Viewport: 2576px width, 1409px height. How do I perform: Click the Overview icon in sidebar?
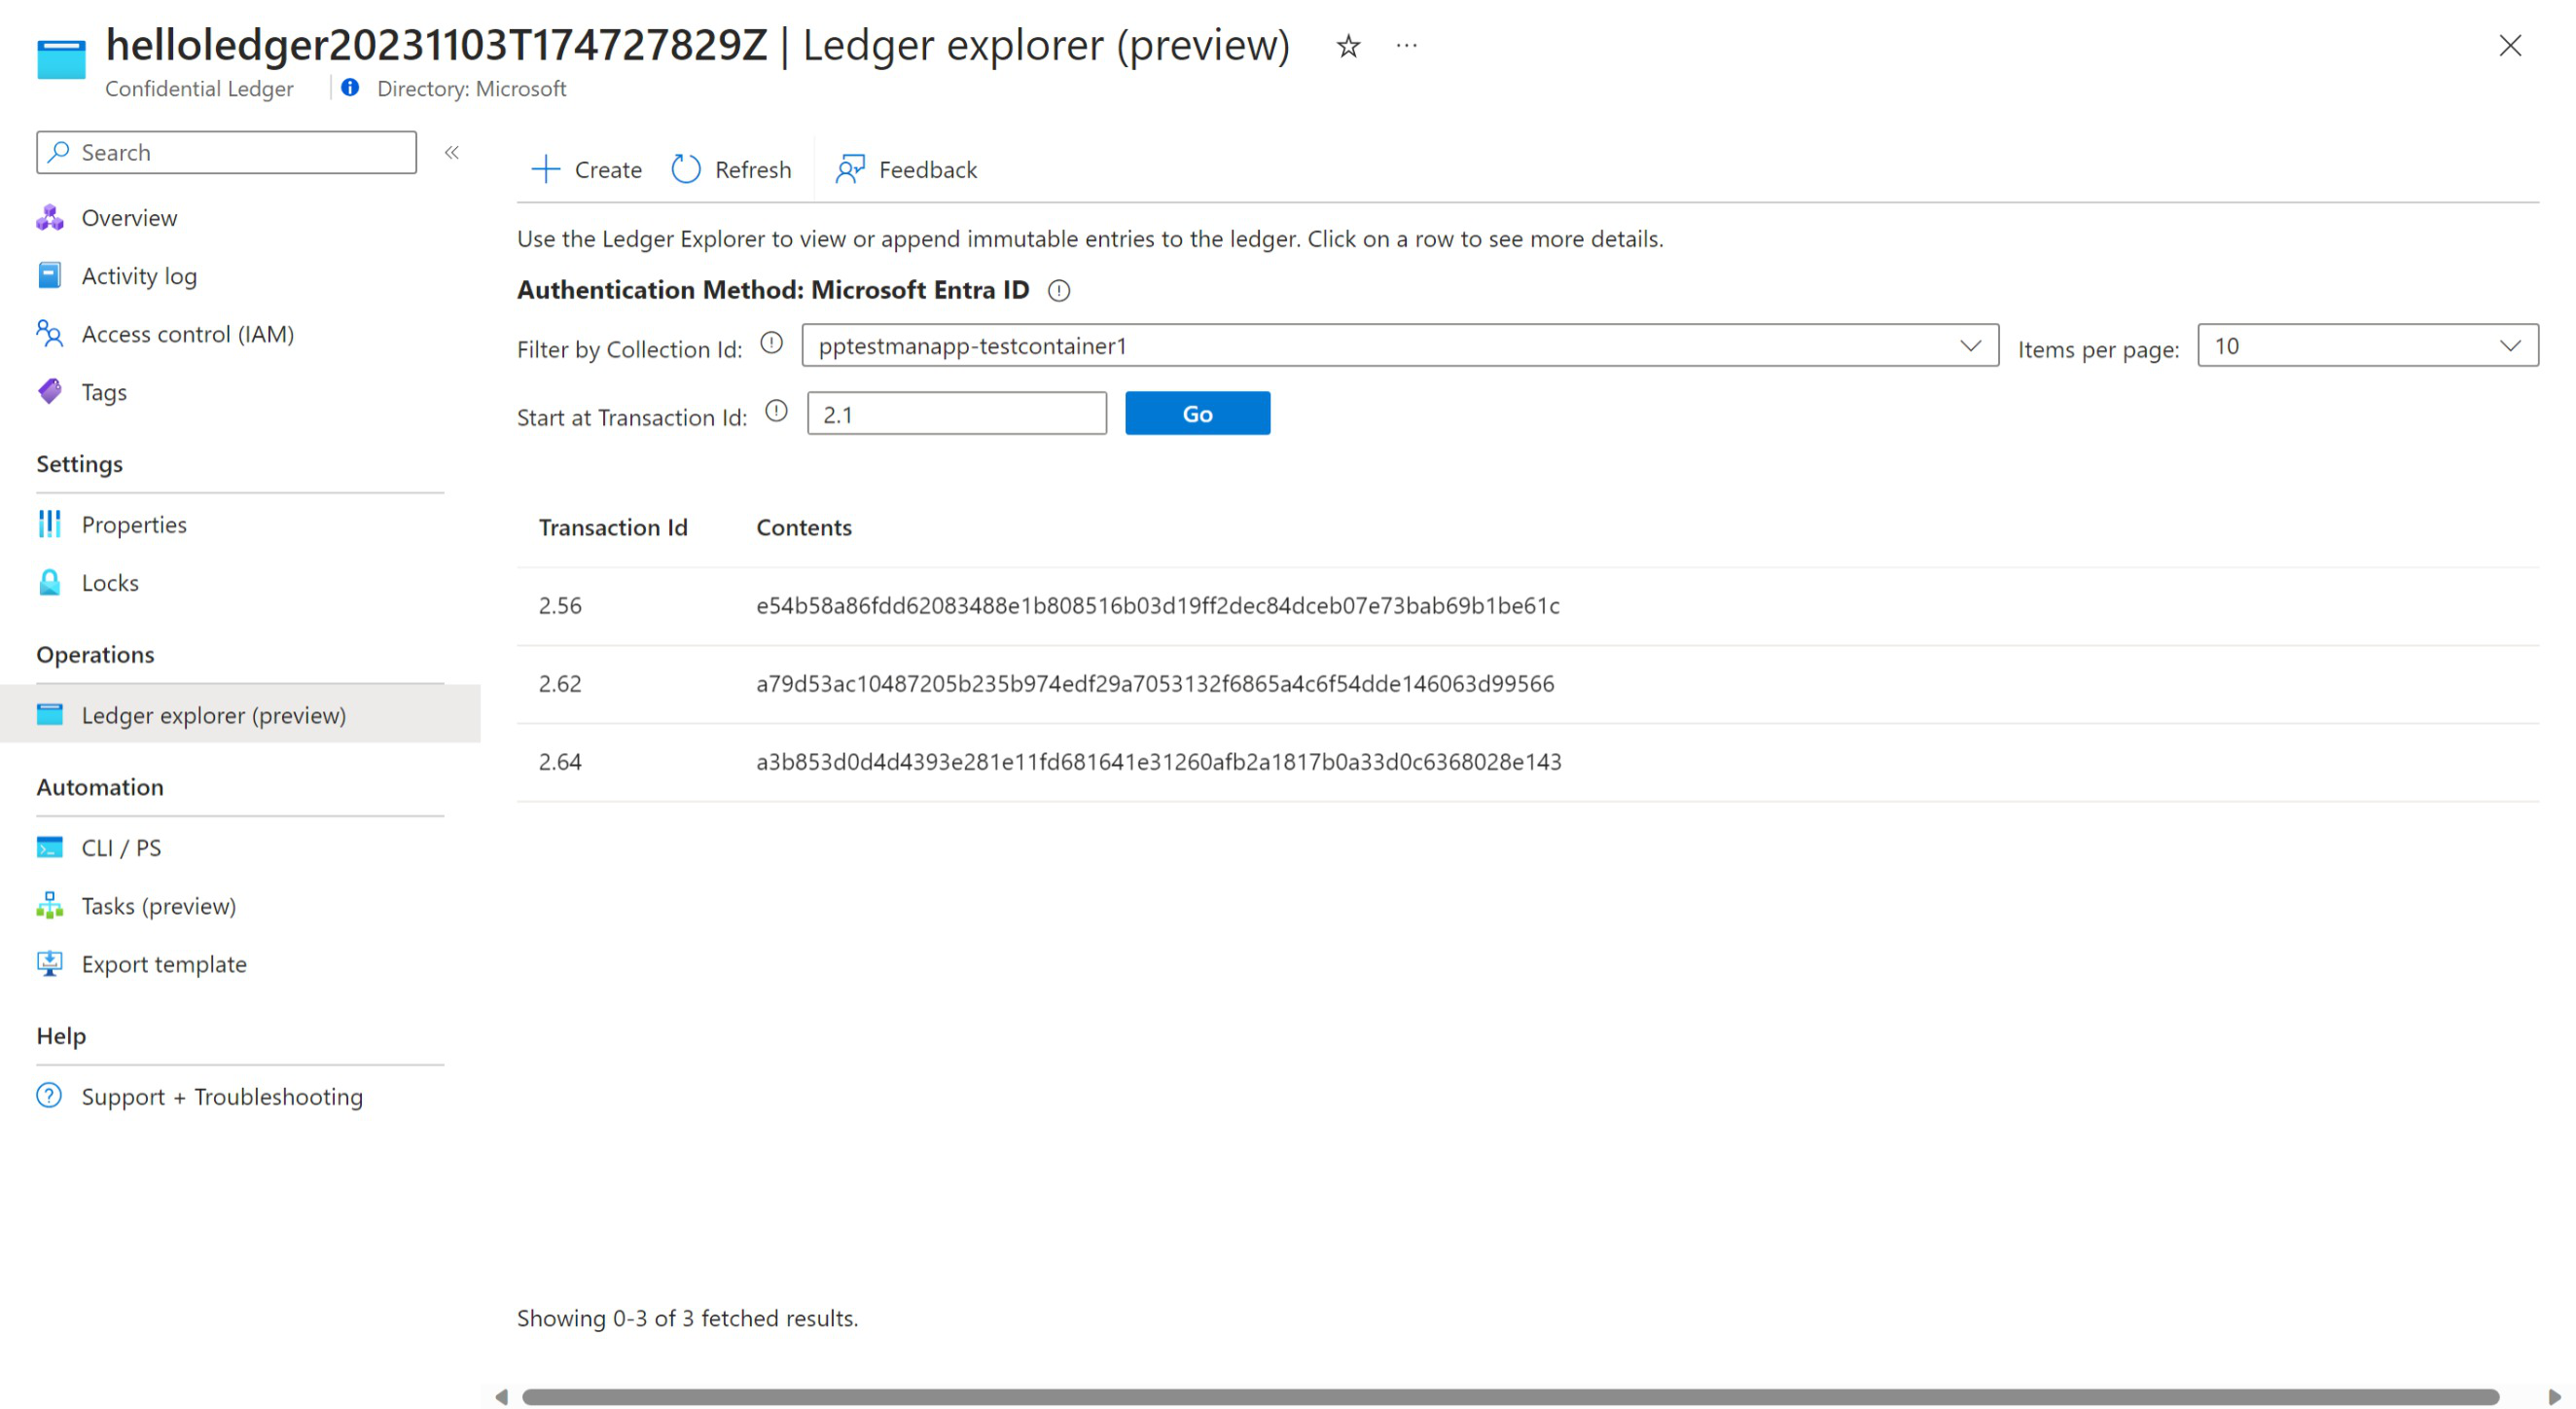(x=51, y=217)
